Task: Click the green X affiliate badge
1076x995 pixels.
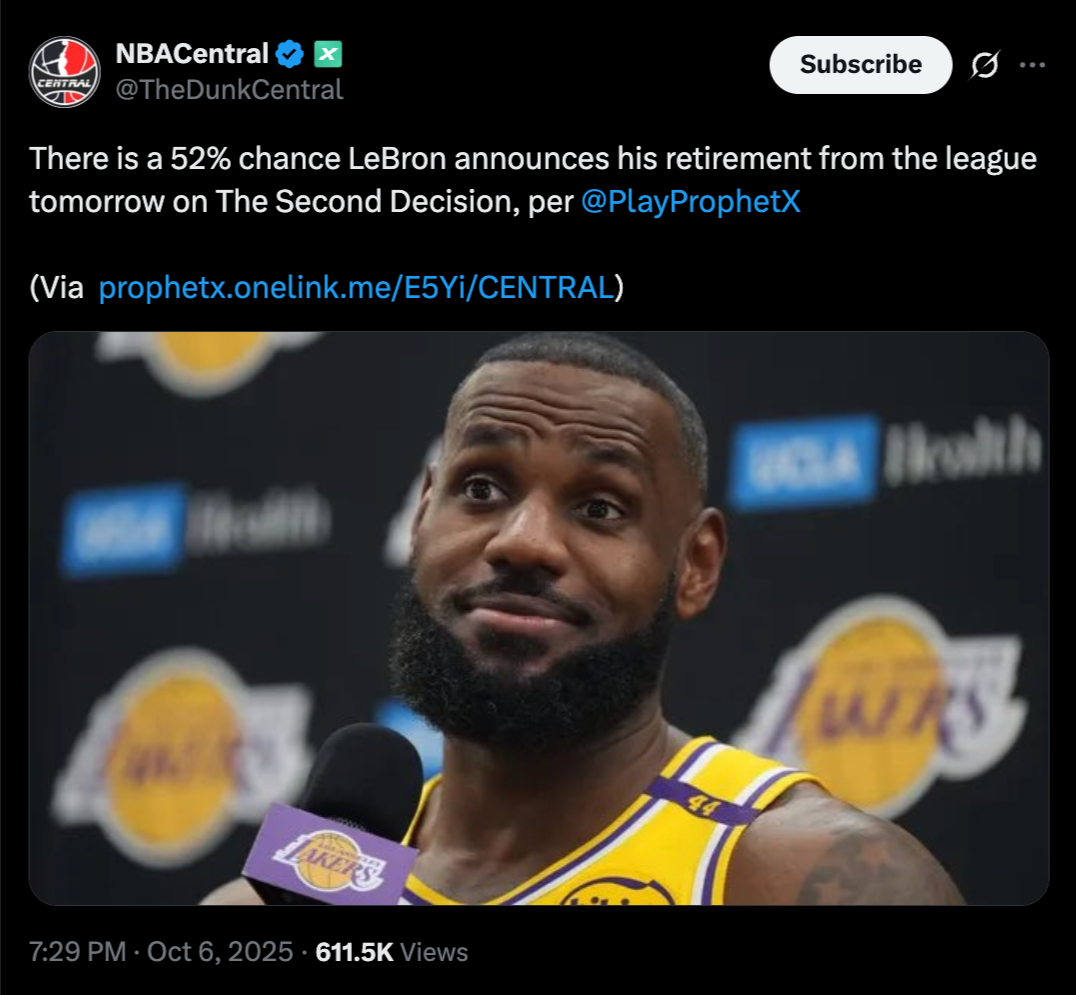Action: 328,54
